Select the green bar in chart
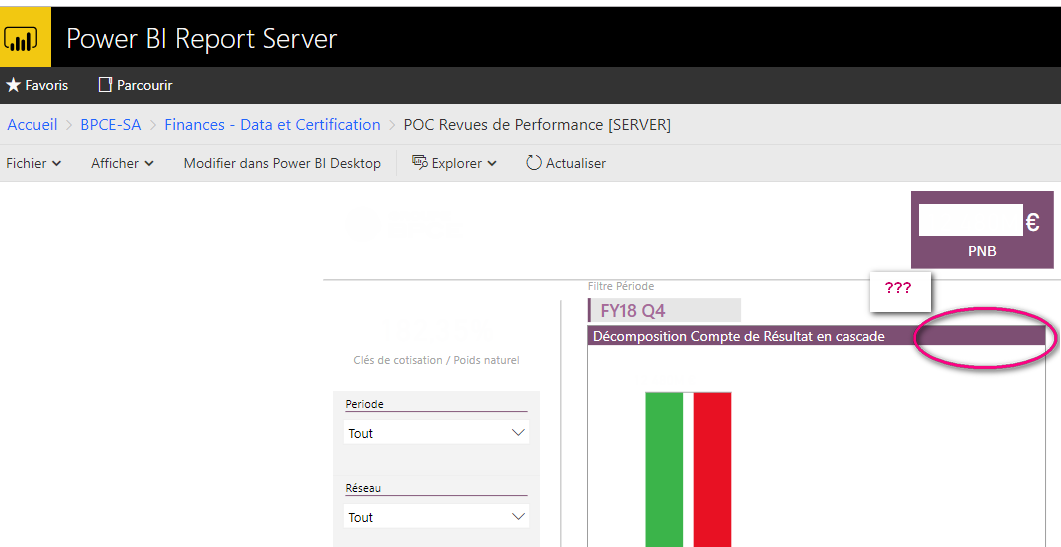 [663, 468]
